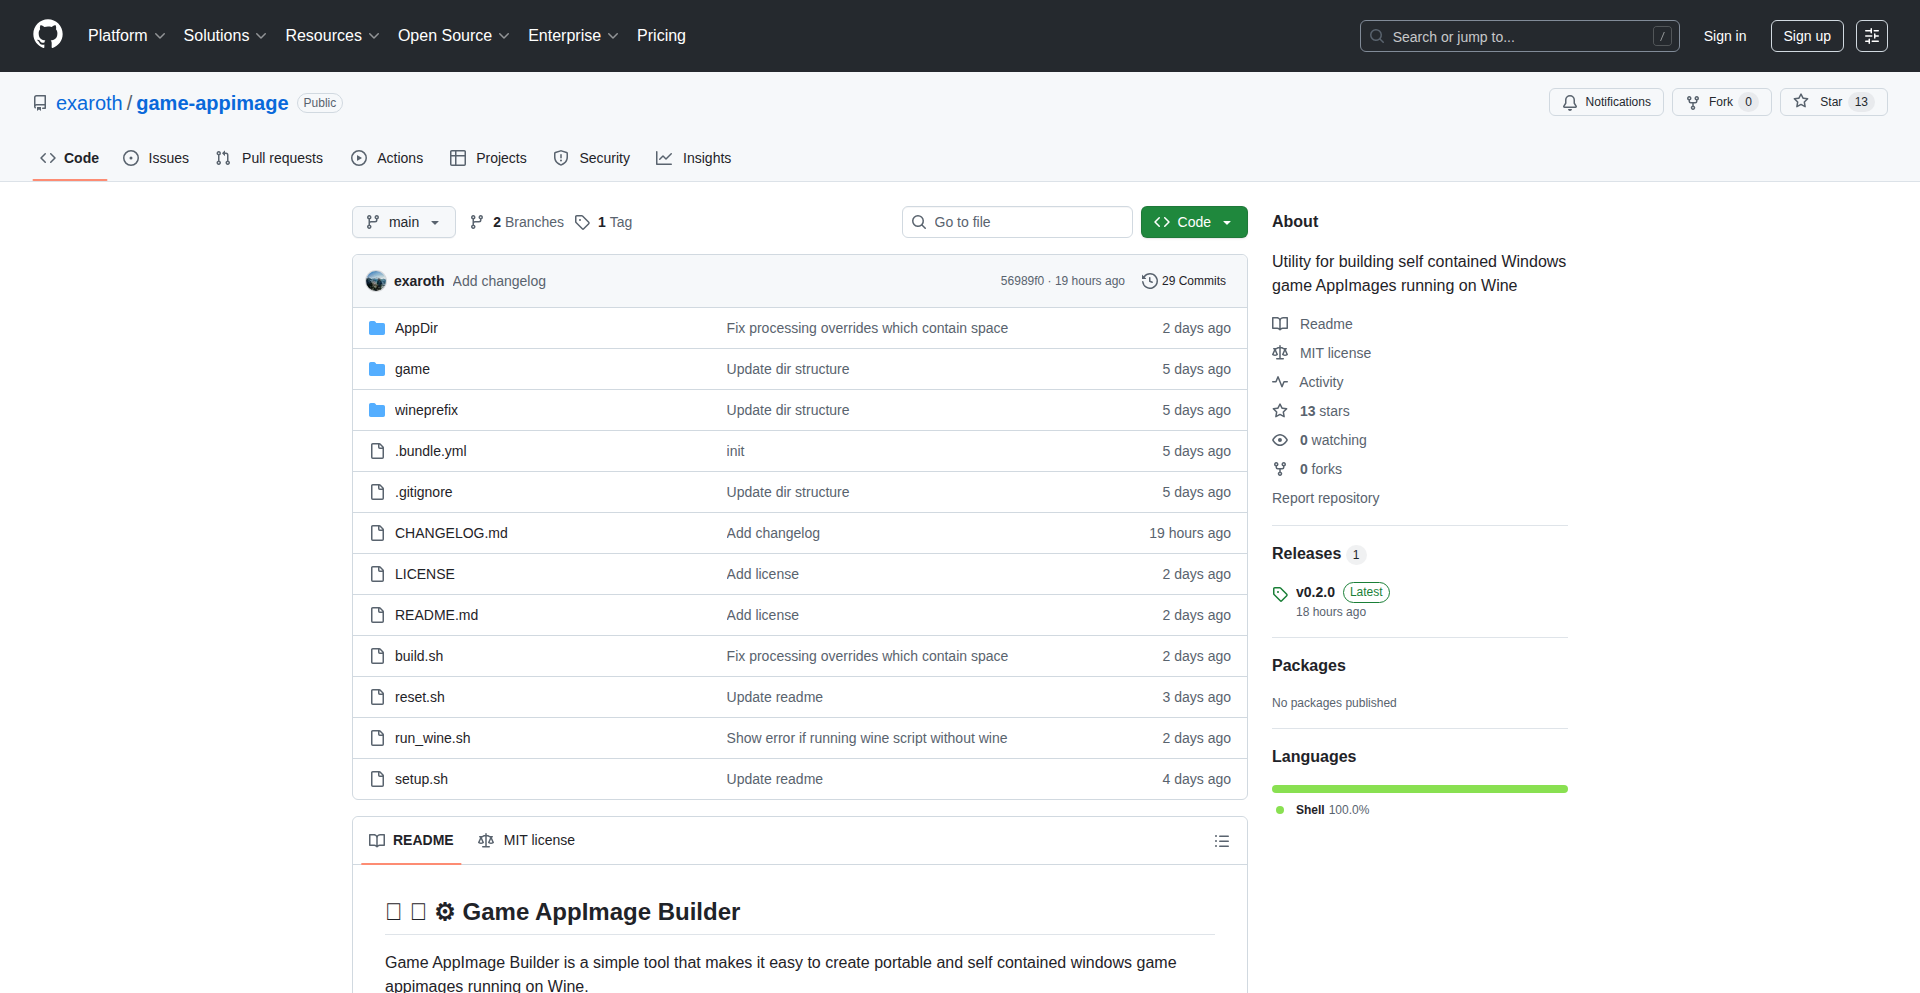
Task: Switch to the Projects tab
Action: [488, 158]
